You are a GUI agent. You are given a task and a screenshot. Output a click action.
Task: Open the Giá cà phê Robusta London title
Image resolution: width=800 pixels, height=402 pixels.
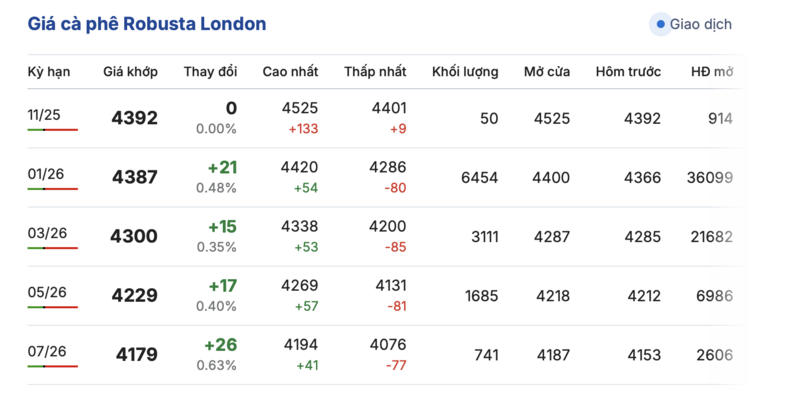[x=147, y=23]
